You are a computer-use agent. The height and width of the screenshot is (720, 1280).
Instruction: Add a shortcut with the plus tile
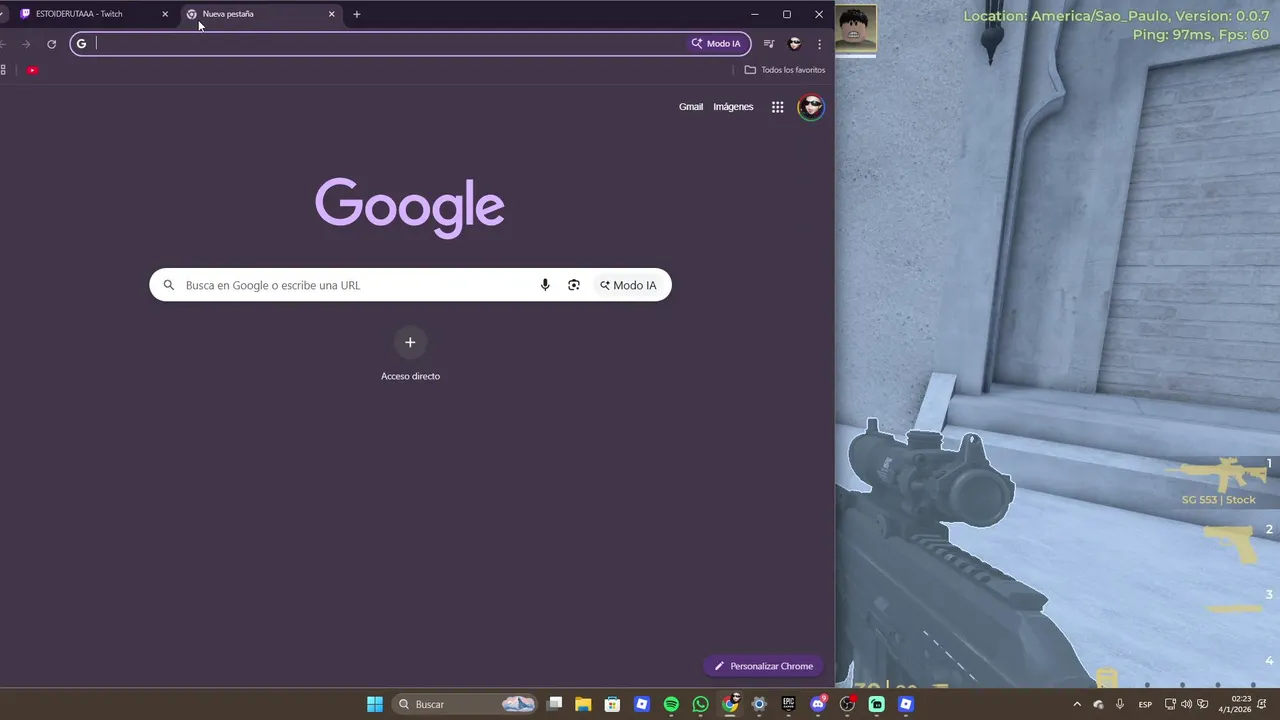point(410,342)
